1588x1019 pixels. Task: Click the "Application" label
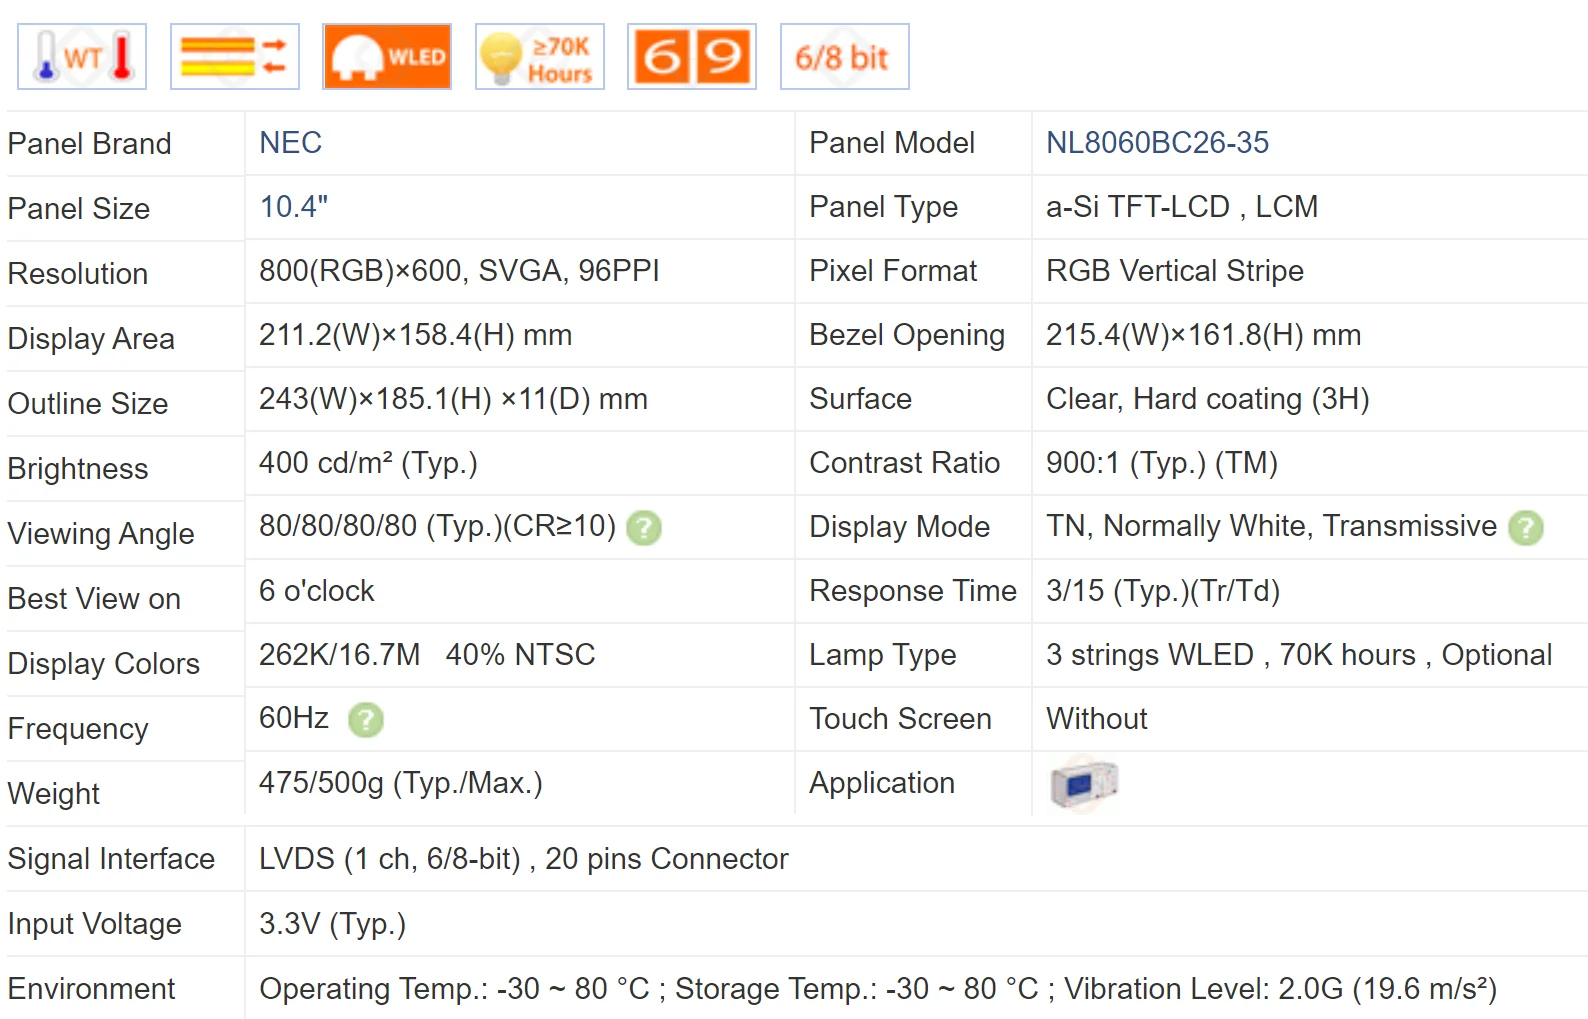point(881,783)
